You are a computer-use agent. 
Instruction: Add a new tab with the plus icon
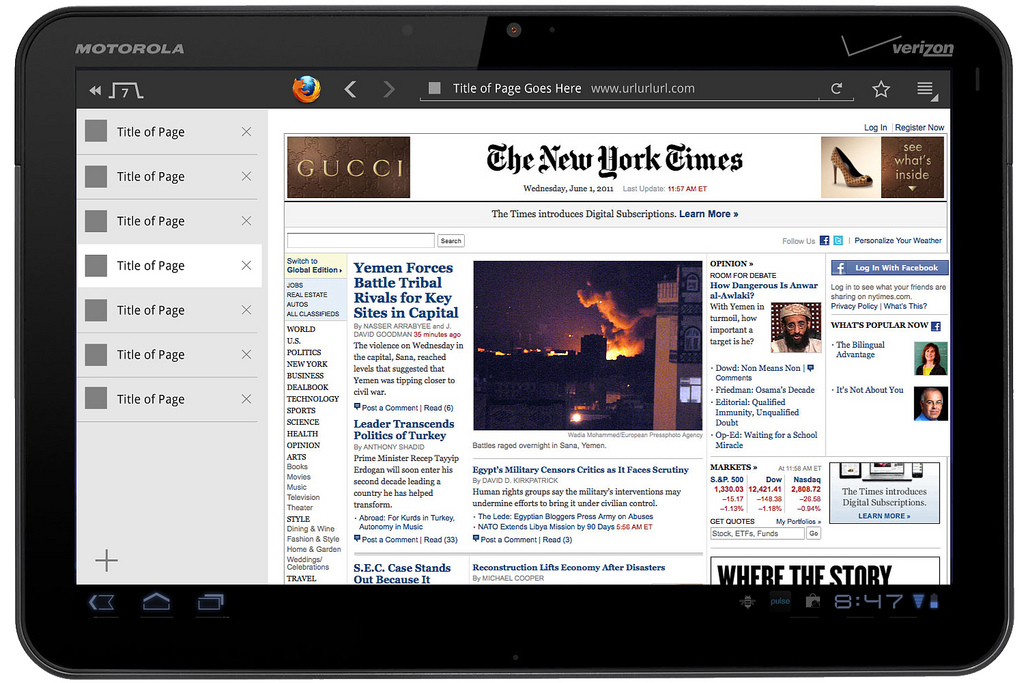(x=106, y=560)
